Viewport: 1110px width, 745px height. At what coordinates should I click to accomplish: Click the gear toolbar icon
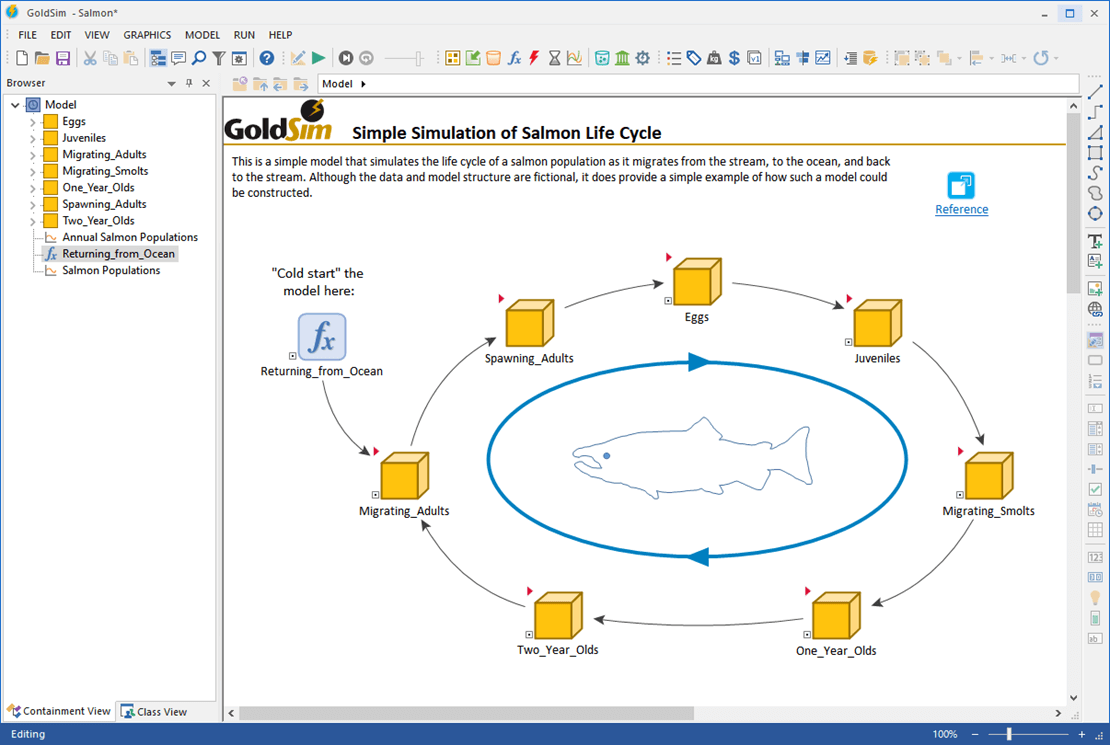[x=643, y=58]
